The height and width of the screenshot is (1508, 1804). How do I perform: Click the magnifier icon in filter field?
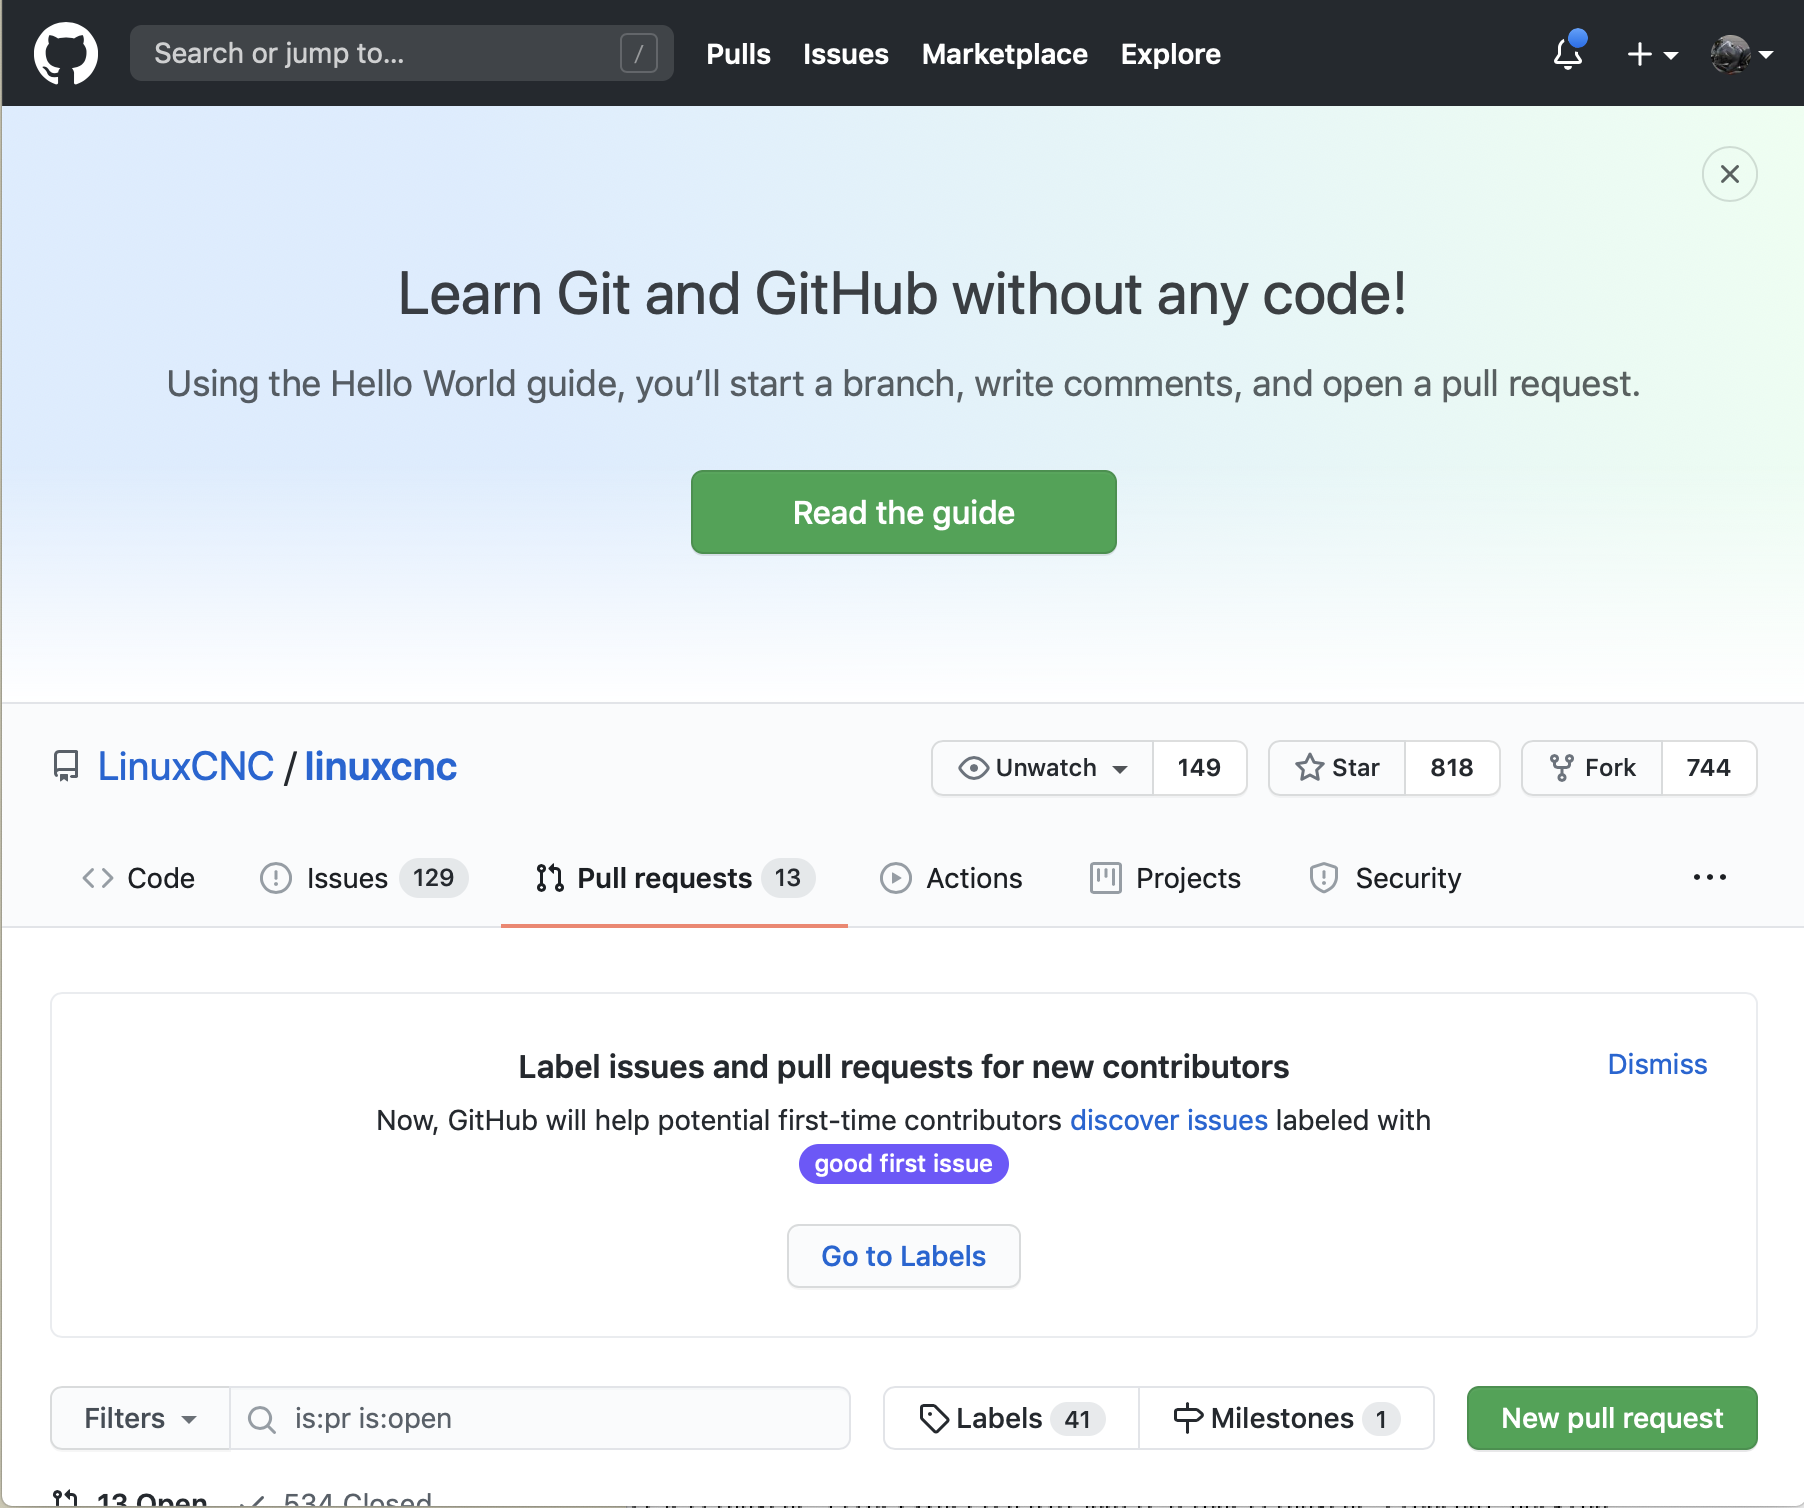261,1419
